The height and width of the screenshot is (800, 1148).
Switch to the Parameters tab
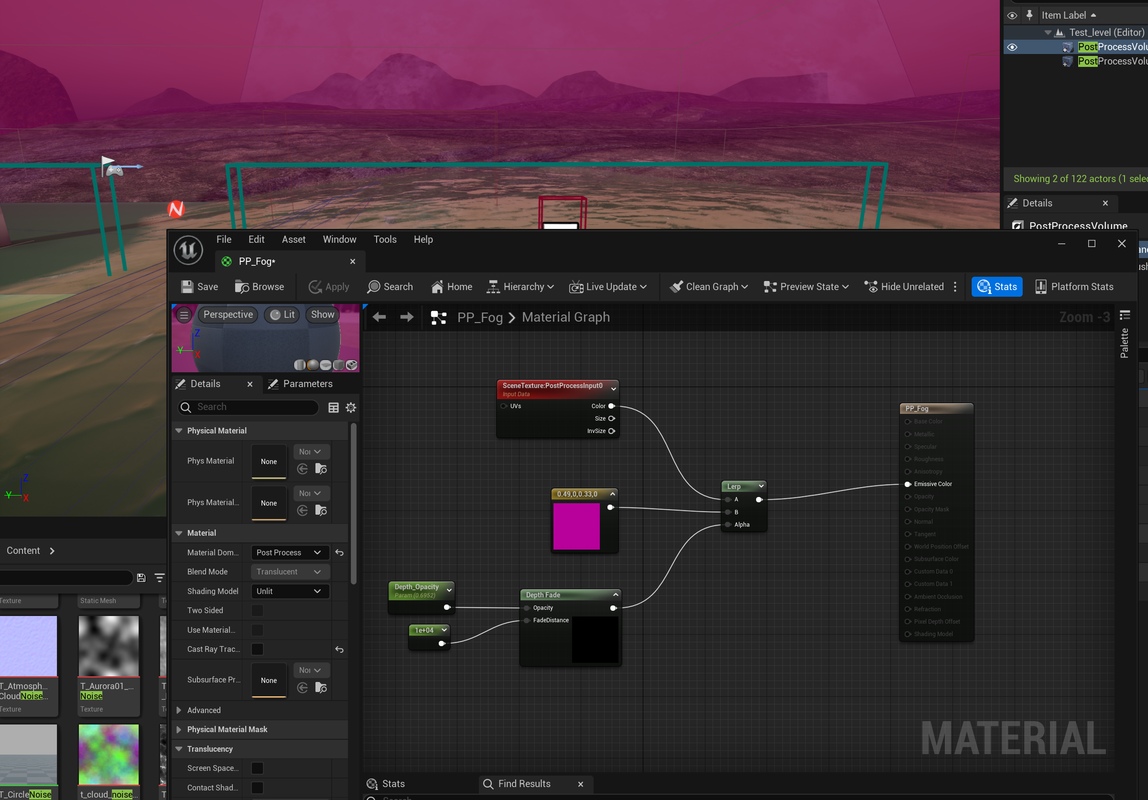pyautogui.click(x=300, y=384)
